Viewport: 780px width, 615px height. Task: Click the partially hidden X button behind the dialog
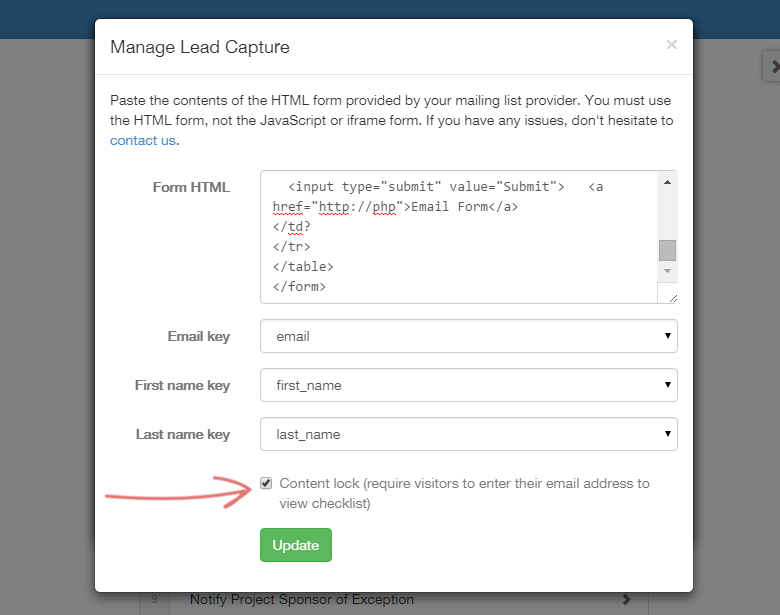coord(772,67)
